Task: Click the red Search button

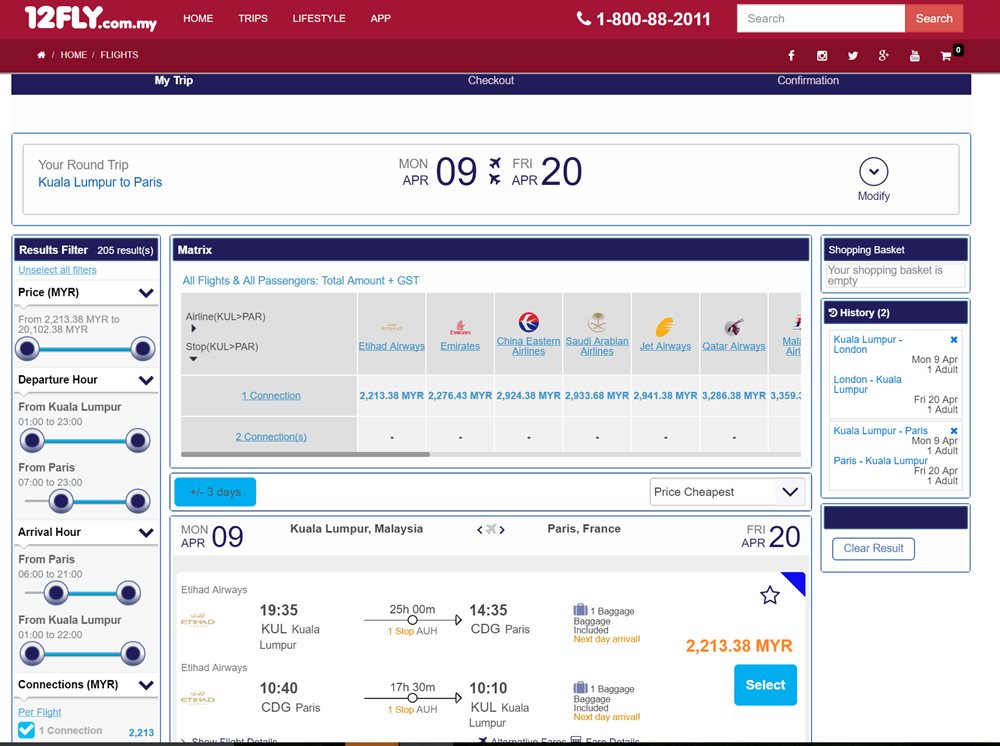Action: pos(934,18)
